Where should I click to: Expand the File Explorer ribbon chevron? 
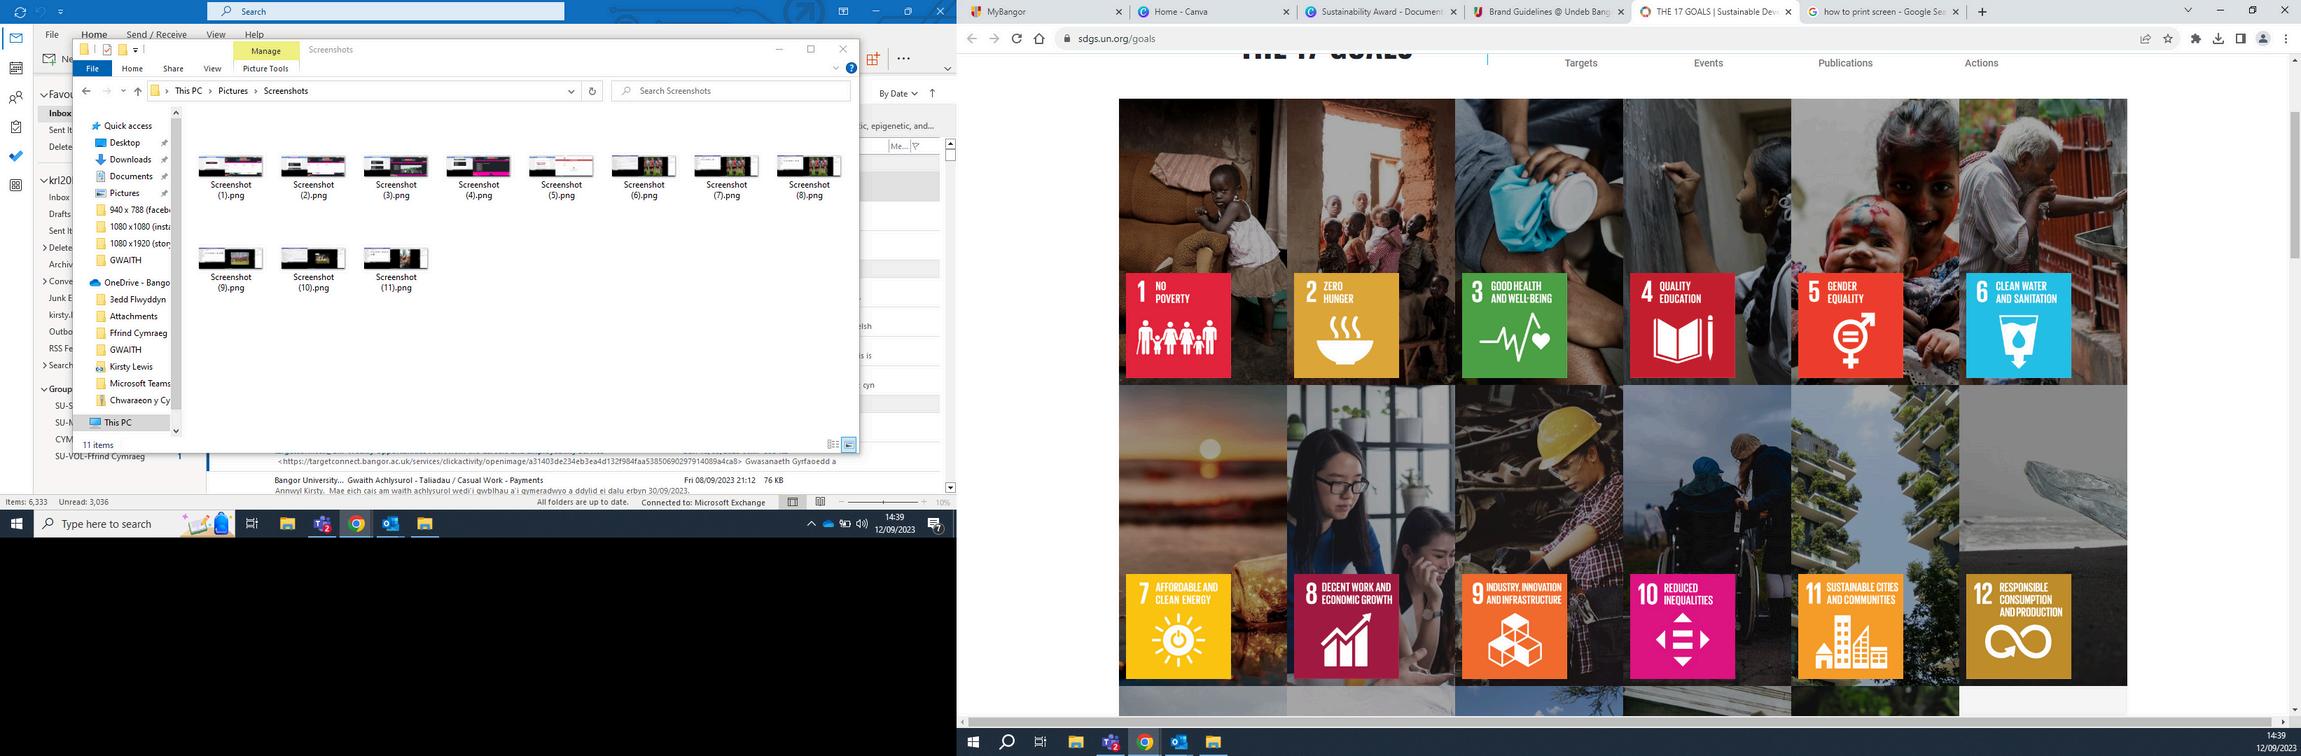tap(836, 68)
